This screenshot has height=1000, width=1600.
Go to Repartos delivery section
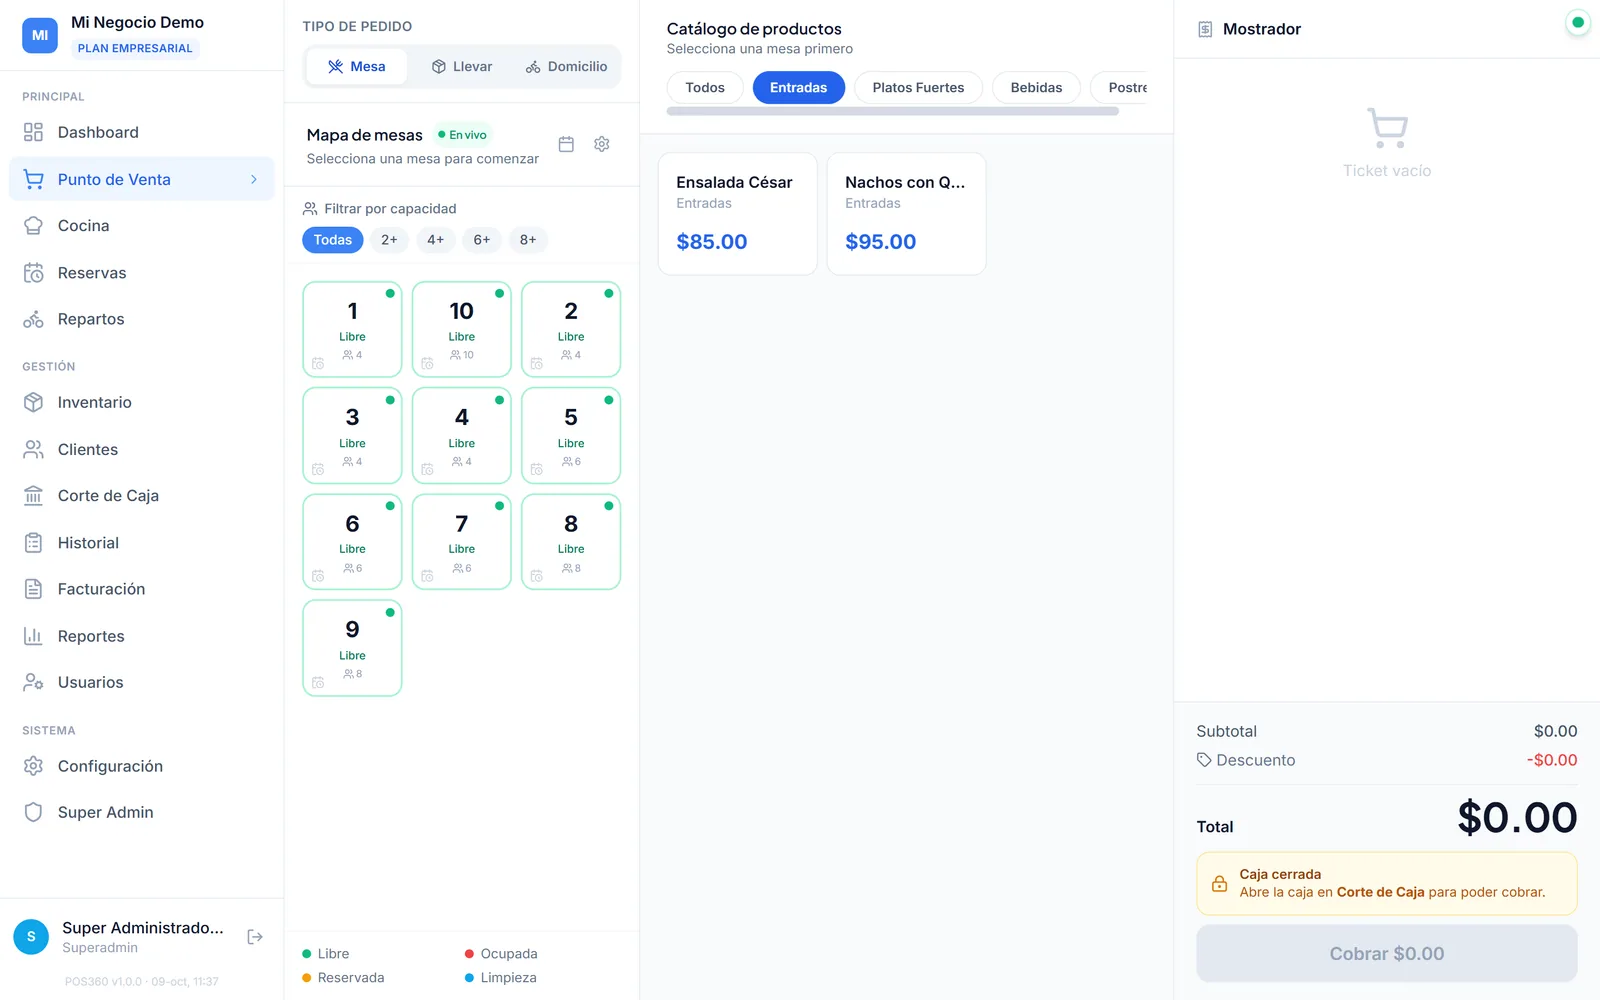pyautogui.click(x=141, y=319)
